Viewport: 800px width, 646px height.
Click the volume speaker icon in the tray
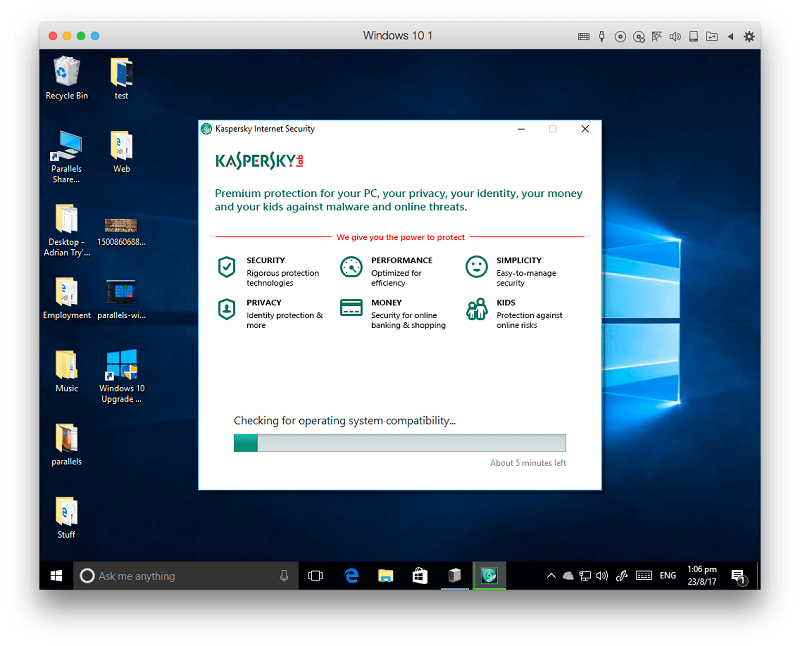(601, 576)
